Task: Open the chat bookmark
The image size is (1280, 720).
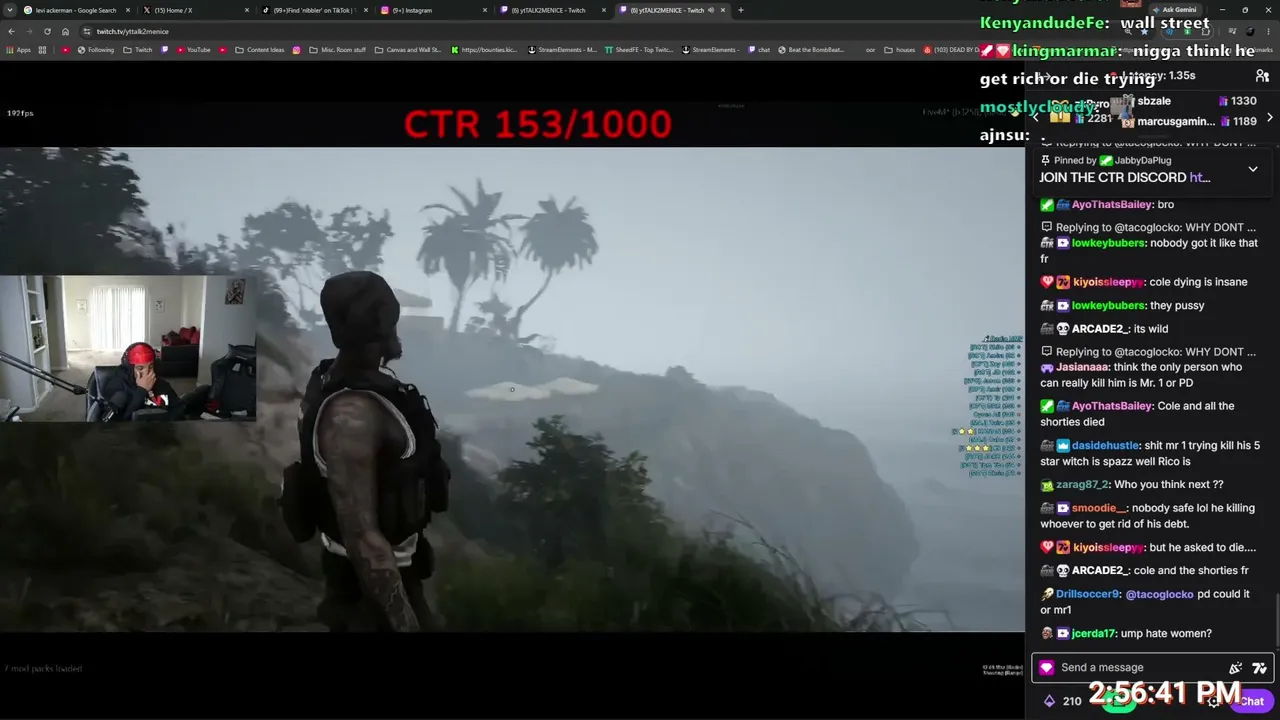Action: [x=759, y=50]
